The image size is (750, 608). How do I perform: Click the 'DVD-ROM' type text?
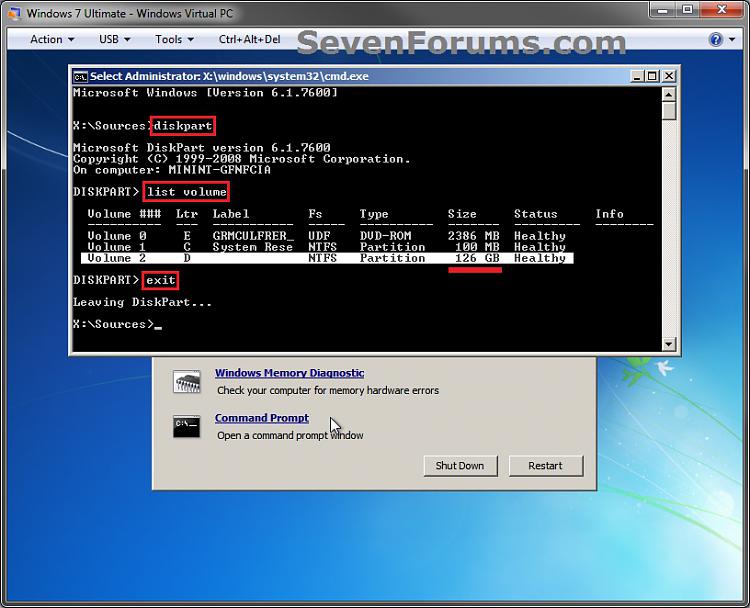pos(386,236)
